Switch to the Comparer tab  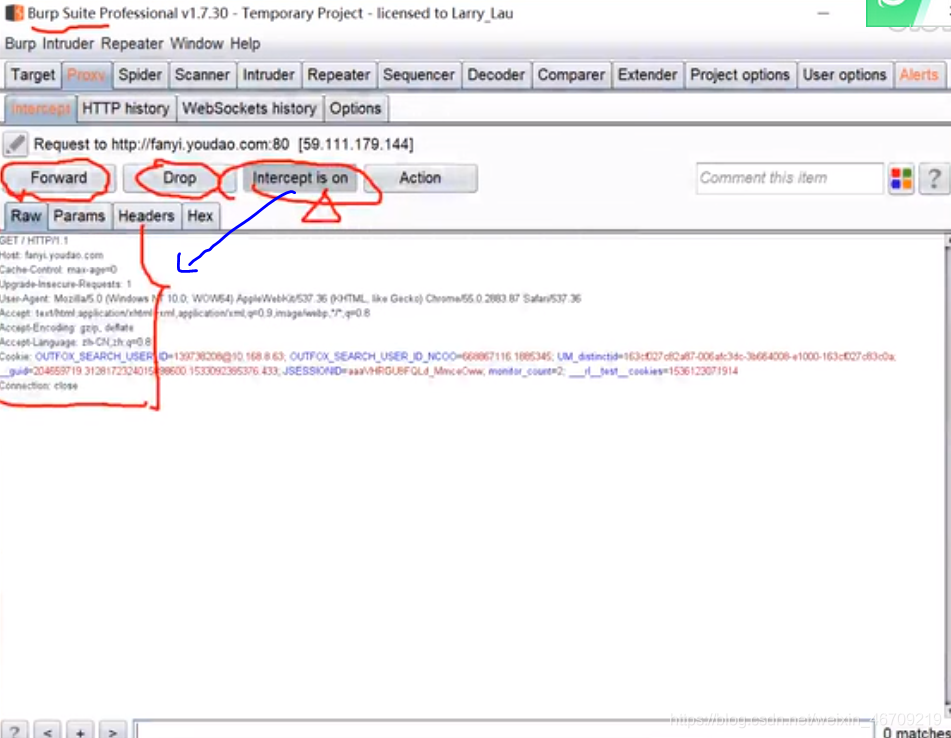571,75
